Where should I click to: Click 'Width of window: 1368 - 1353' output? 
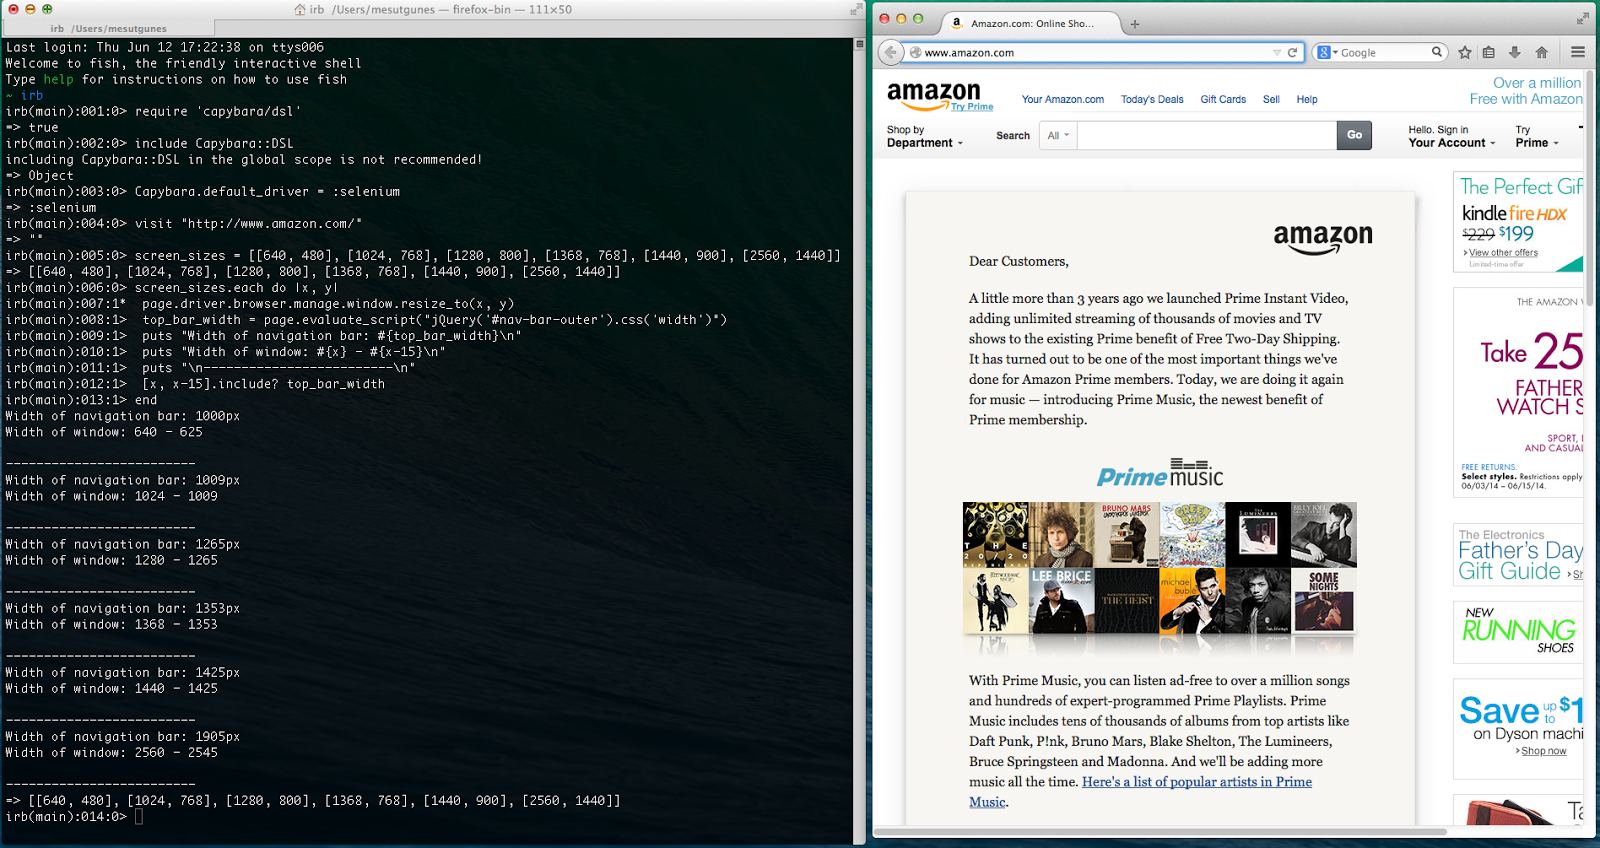tap(111, 624)
